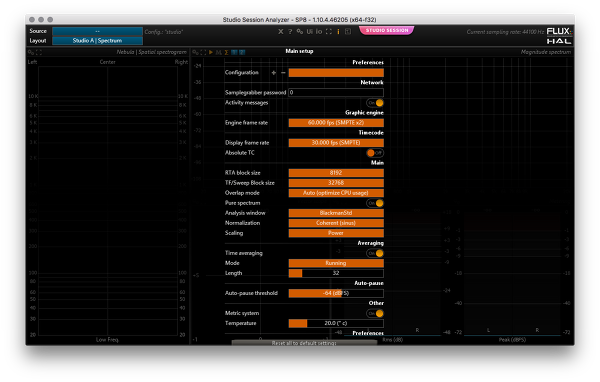Select channel 2 blue button in spectrum toolbar
This screenshot has height=382, width=600.
click(x=242, y=52)
